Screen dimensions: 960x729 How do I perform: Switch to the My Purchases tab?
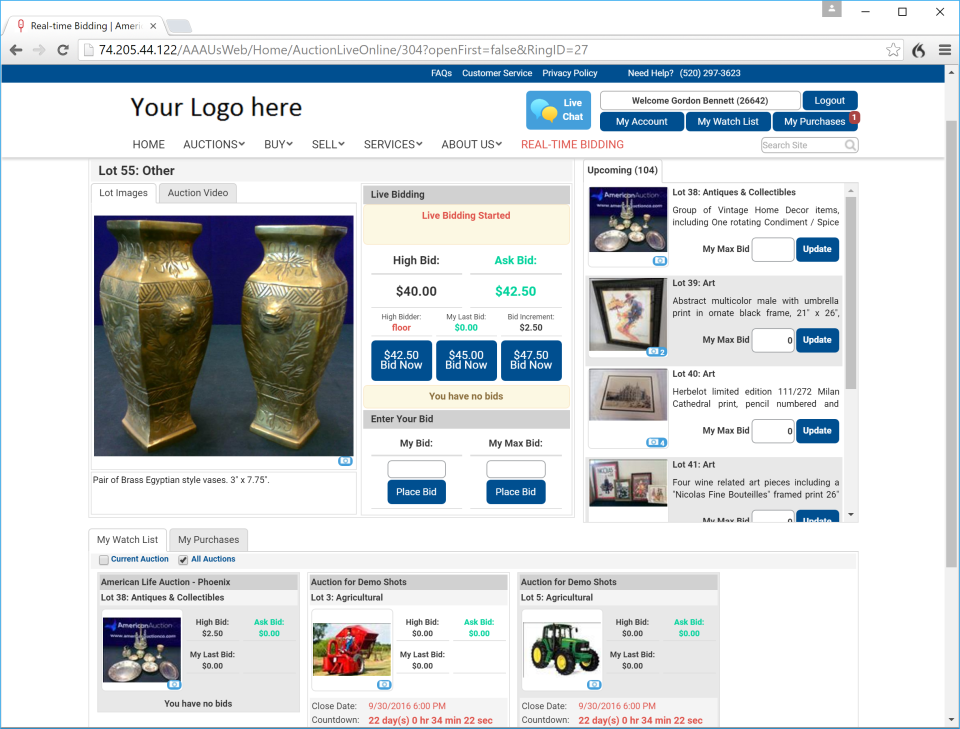208,540
